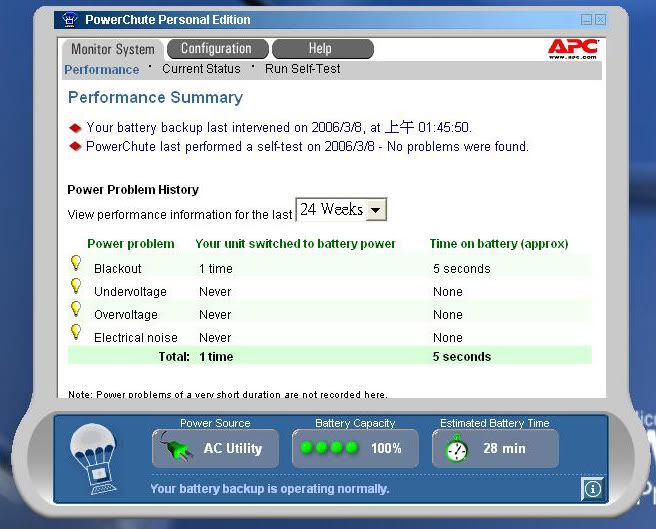Click the 'Estimated Battery Time' label
The width and height of the screenshot is (656, 529).
tap(495, 423)
